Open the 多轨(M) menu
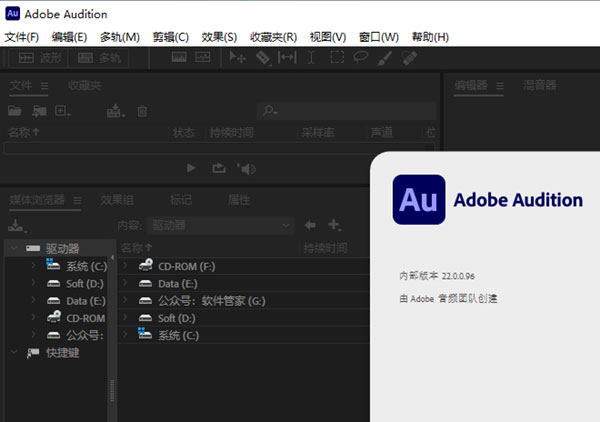This screenshot has height=422, width=600. coord(120,37)
